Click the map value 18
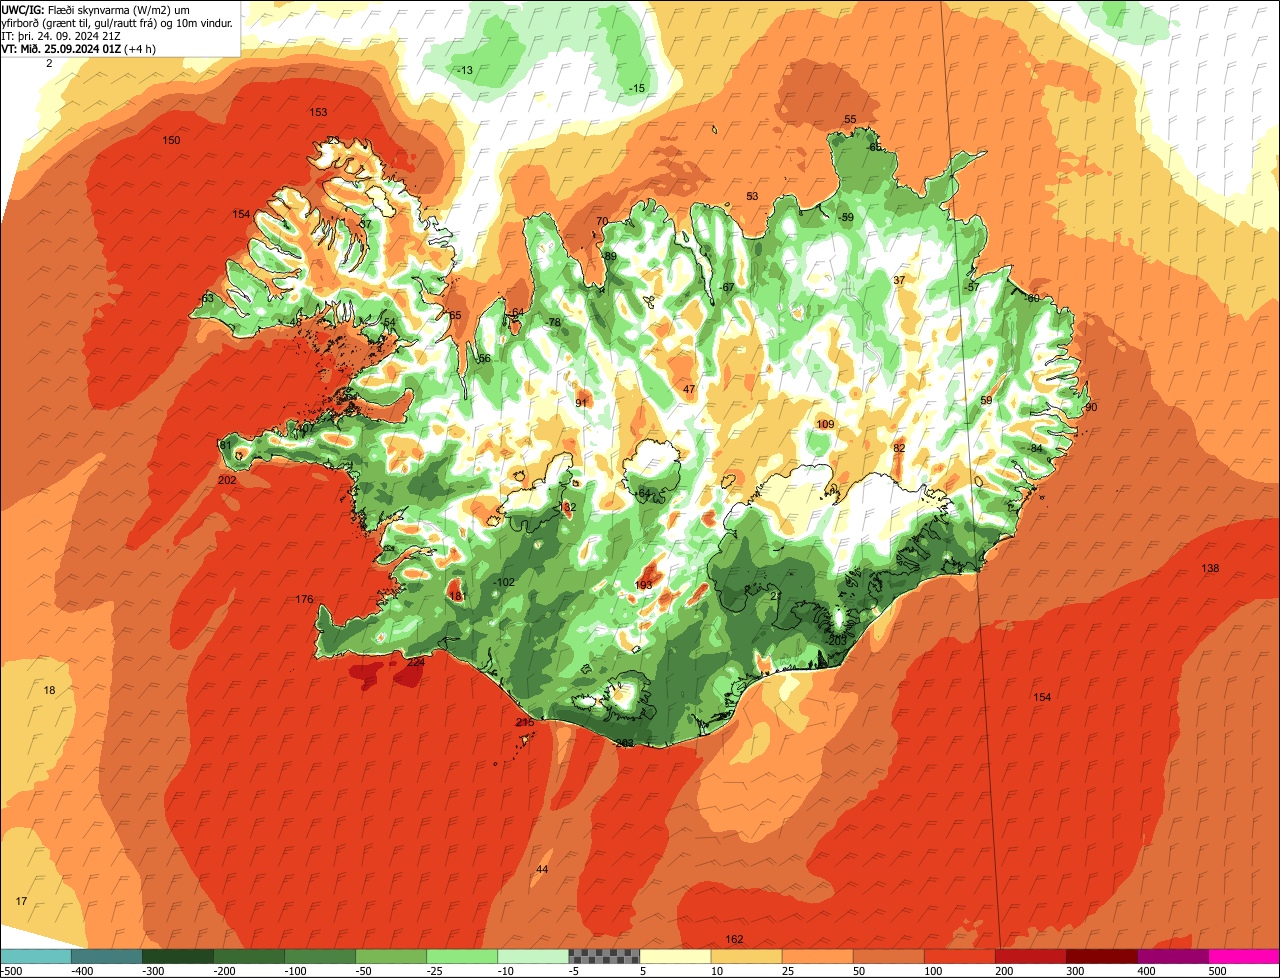This screenshot has height=978, width=1280. pos(50,691)
